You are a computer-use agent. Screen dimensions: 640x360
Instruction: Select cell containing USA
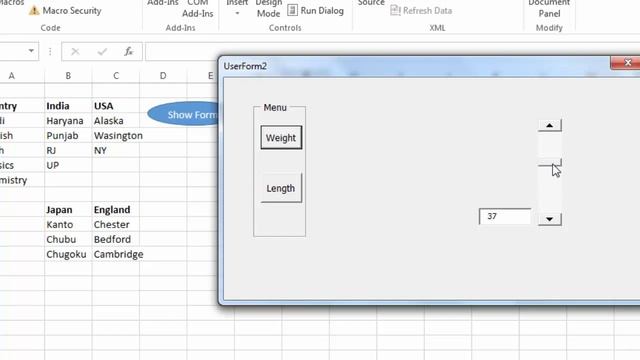[116, 106]
